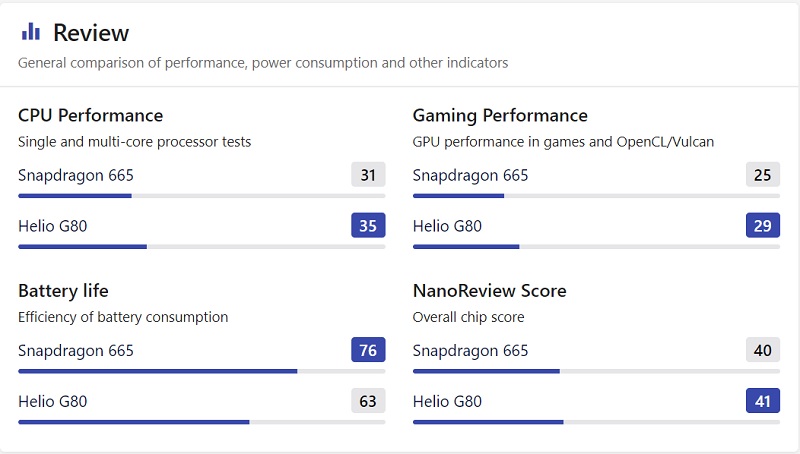
Task: Click Helio G80 CPU score badge 35
Action: pos(368,225)
